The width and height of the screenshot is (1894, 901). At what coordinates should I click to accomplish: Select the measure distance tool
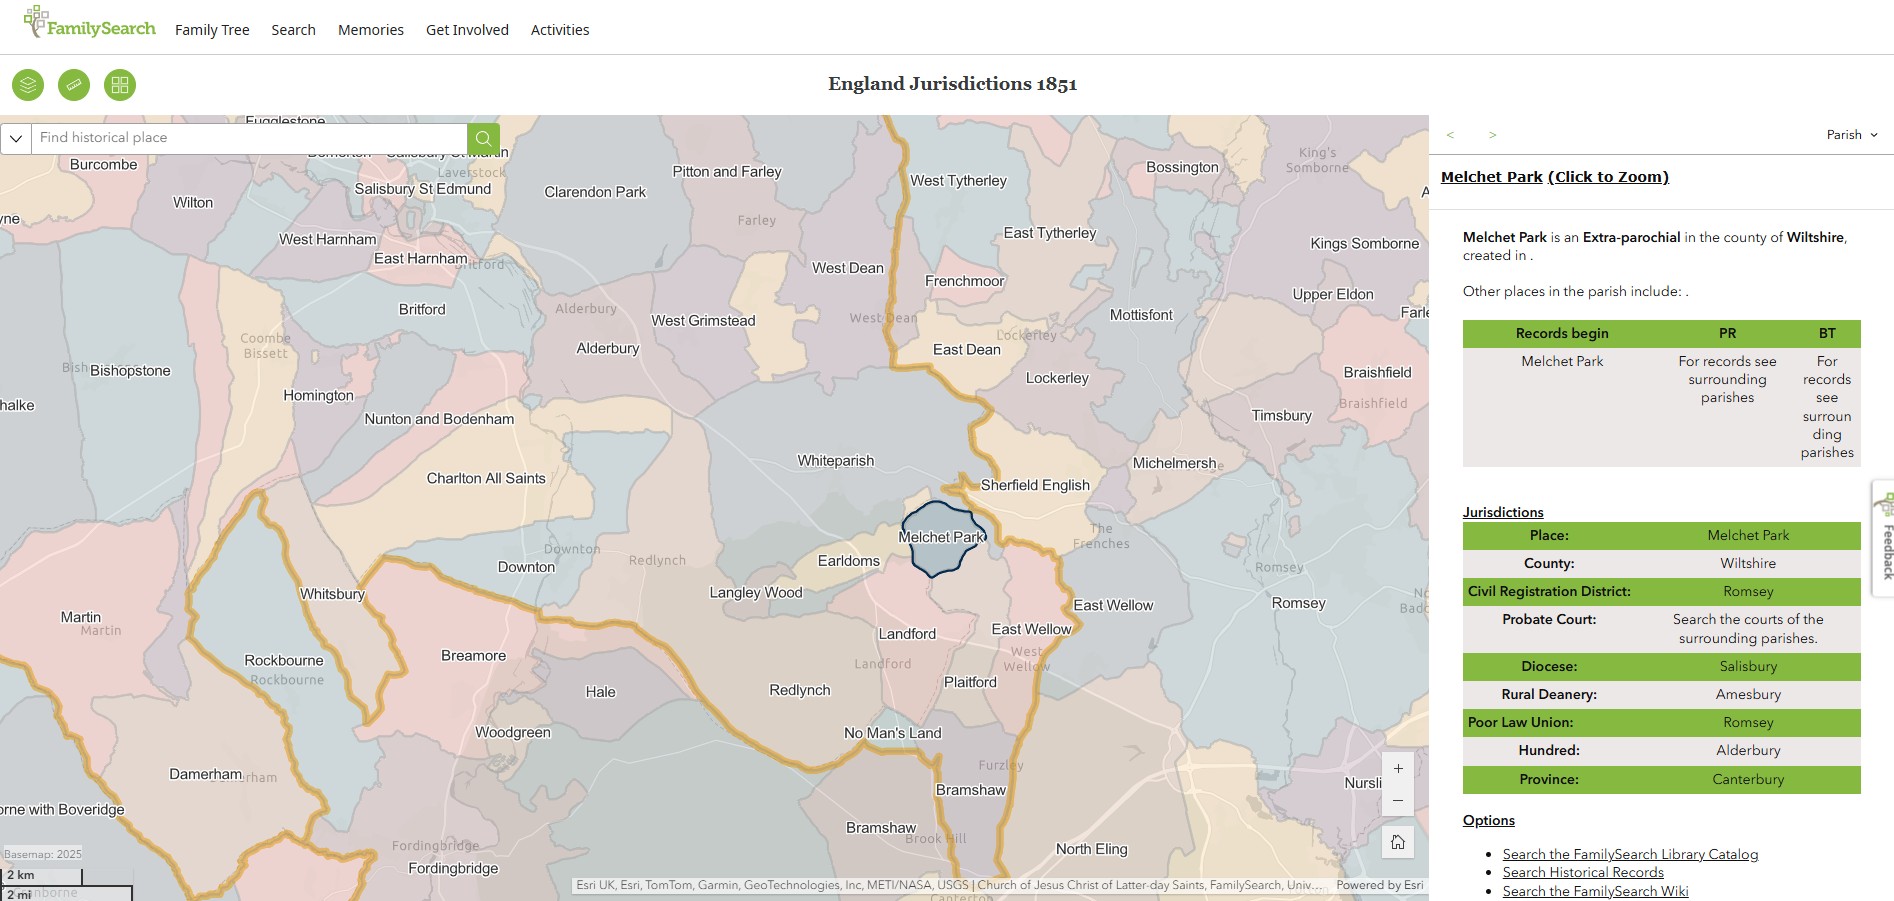[x=73, y=85]
